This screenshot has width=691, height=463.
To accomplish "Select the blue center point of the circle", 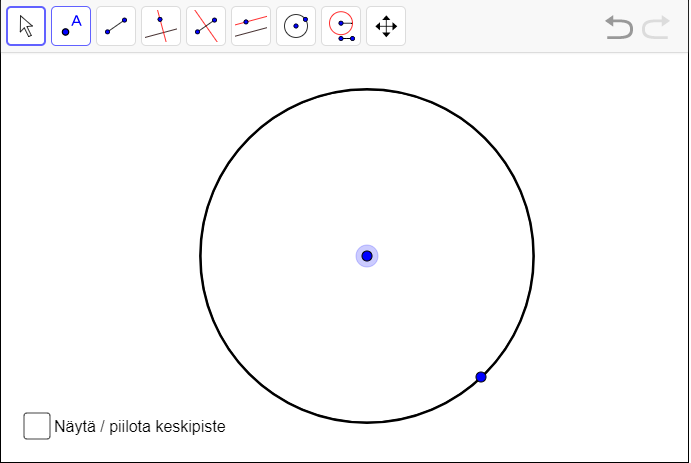I will [x=367, y=256].
